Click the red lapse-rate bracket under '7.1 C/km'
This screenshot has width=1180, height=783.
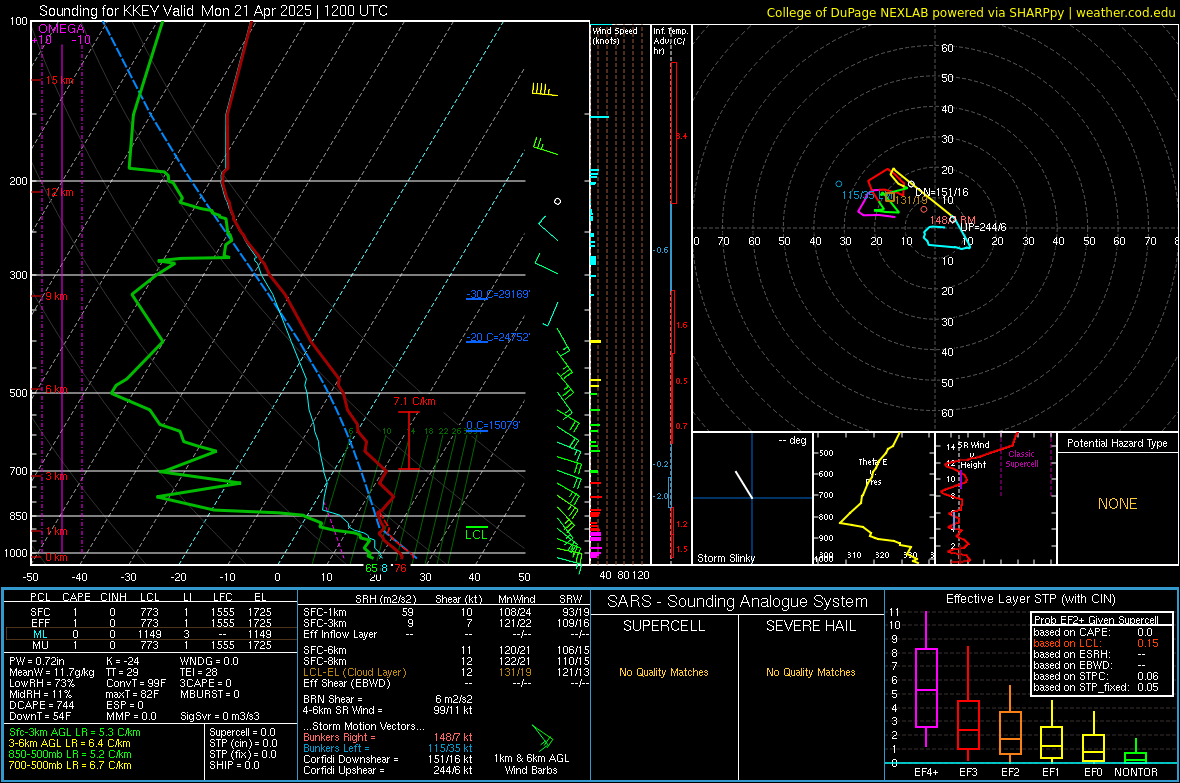pos(408,440)
